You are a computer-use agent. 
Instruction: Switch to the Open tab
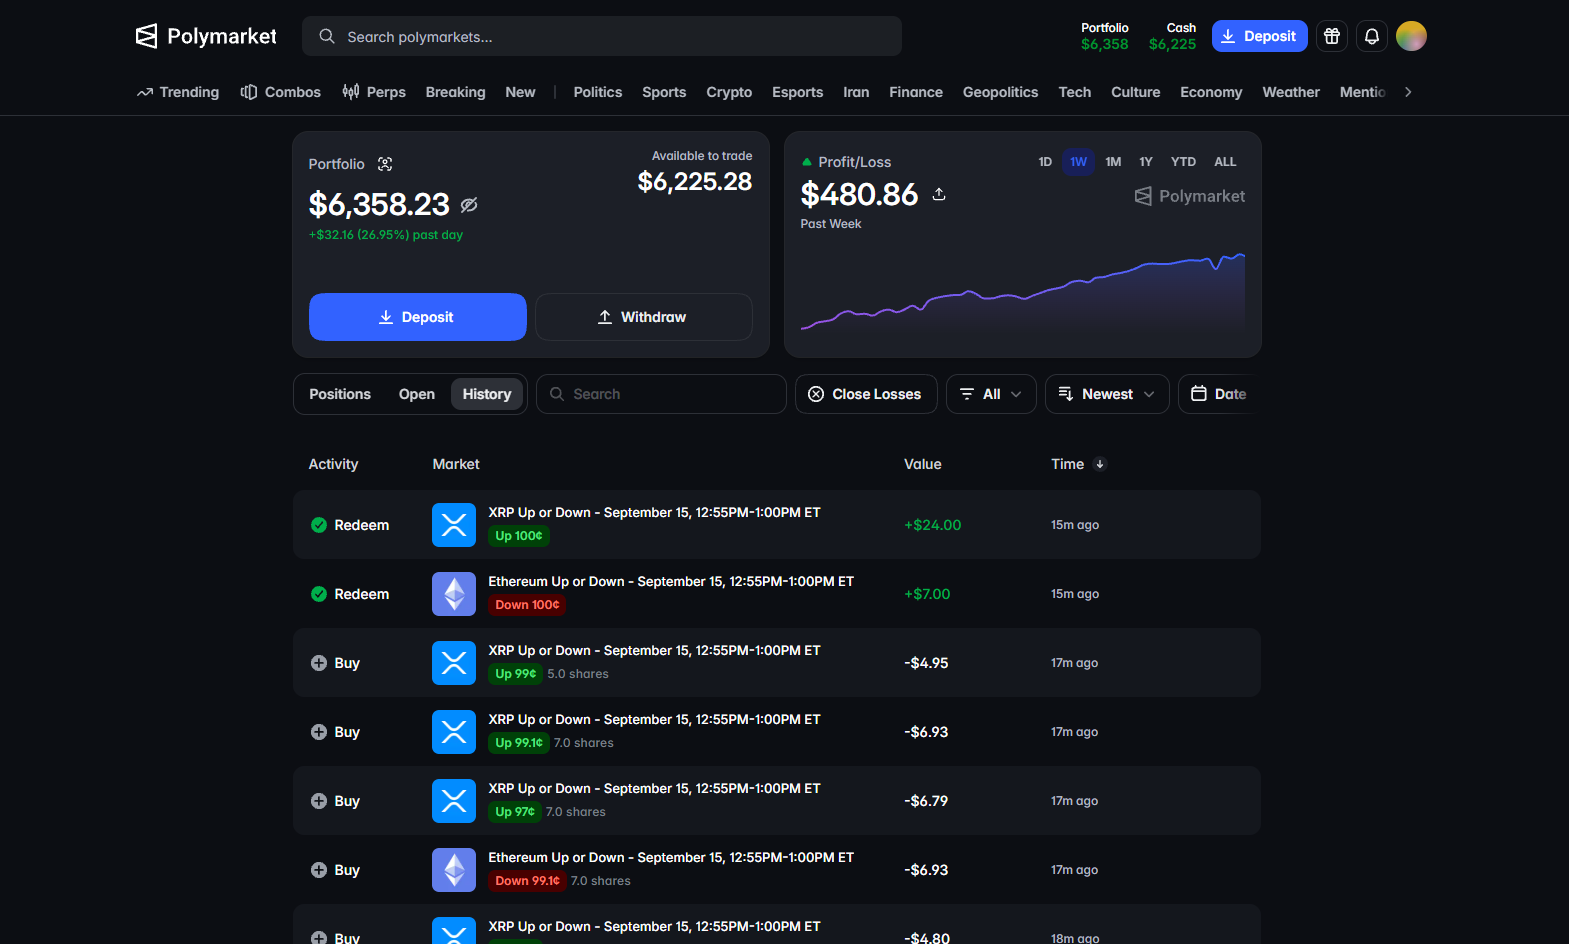click(x=417, y=394)
